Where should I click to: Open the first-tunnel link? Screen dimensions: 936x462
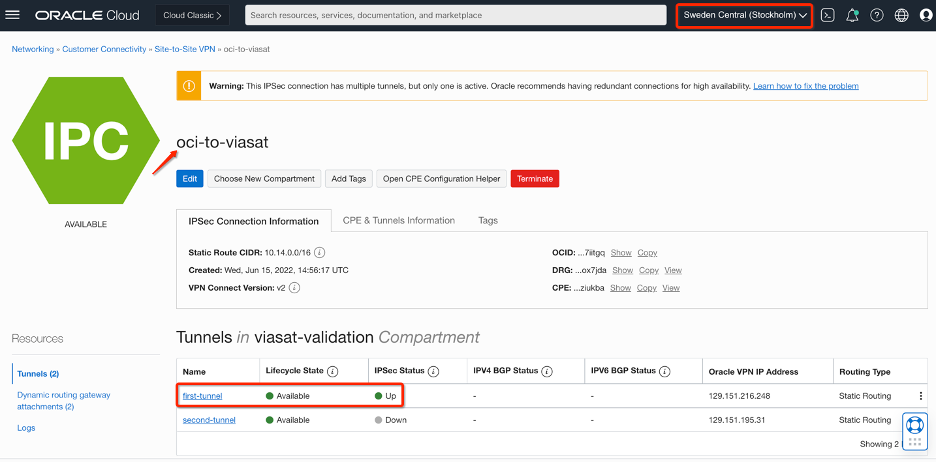pyautogui.click(x=202, y=396)
